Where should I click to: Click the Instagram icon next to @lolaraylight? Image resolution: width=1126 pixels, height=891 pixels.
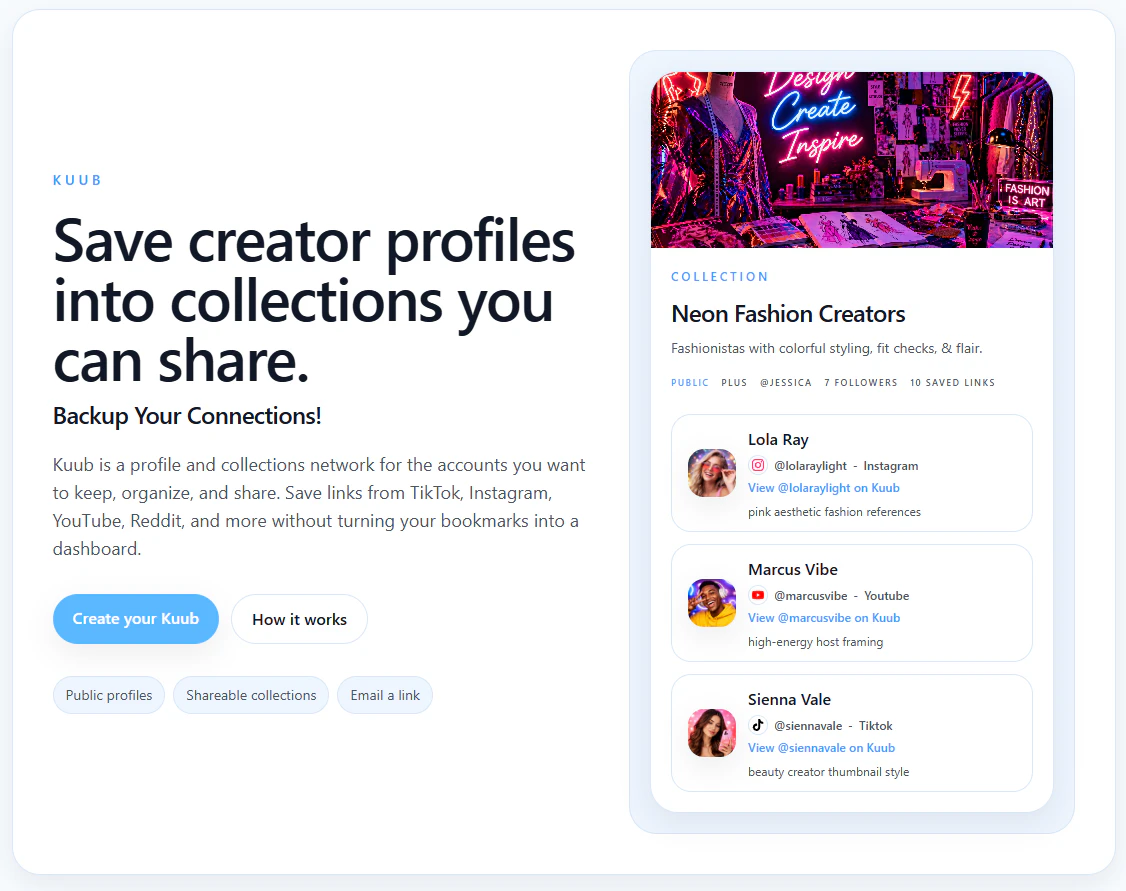759,465
